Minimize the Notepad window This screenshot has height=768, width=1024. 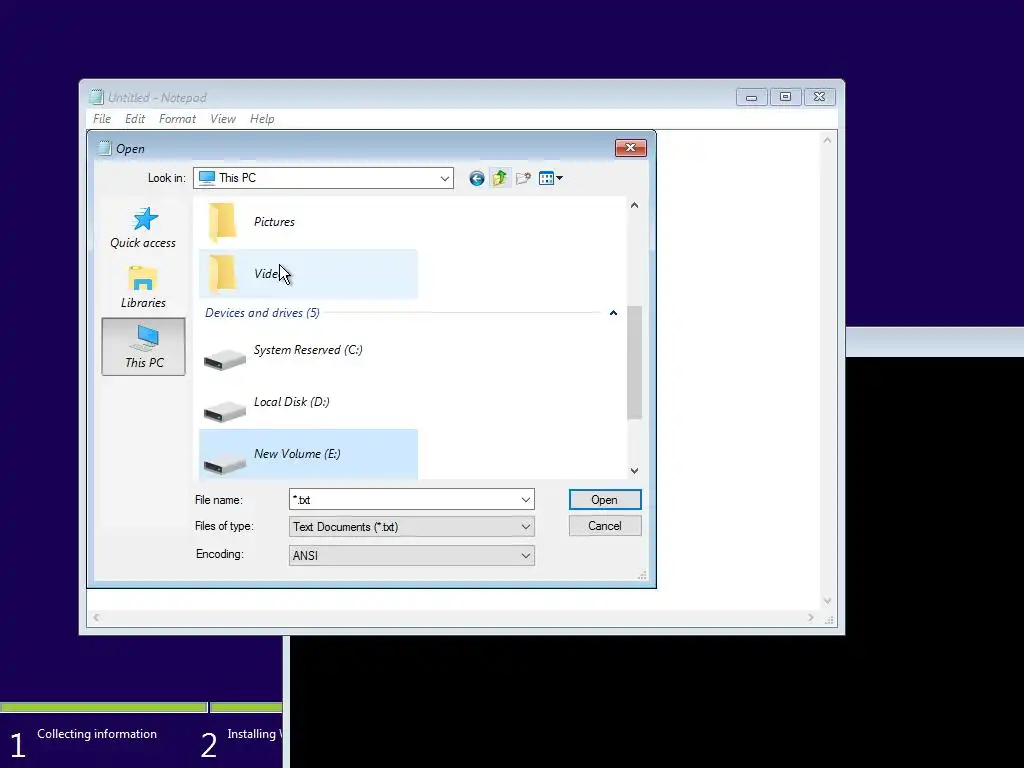[x=752, y=97]
